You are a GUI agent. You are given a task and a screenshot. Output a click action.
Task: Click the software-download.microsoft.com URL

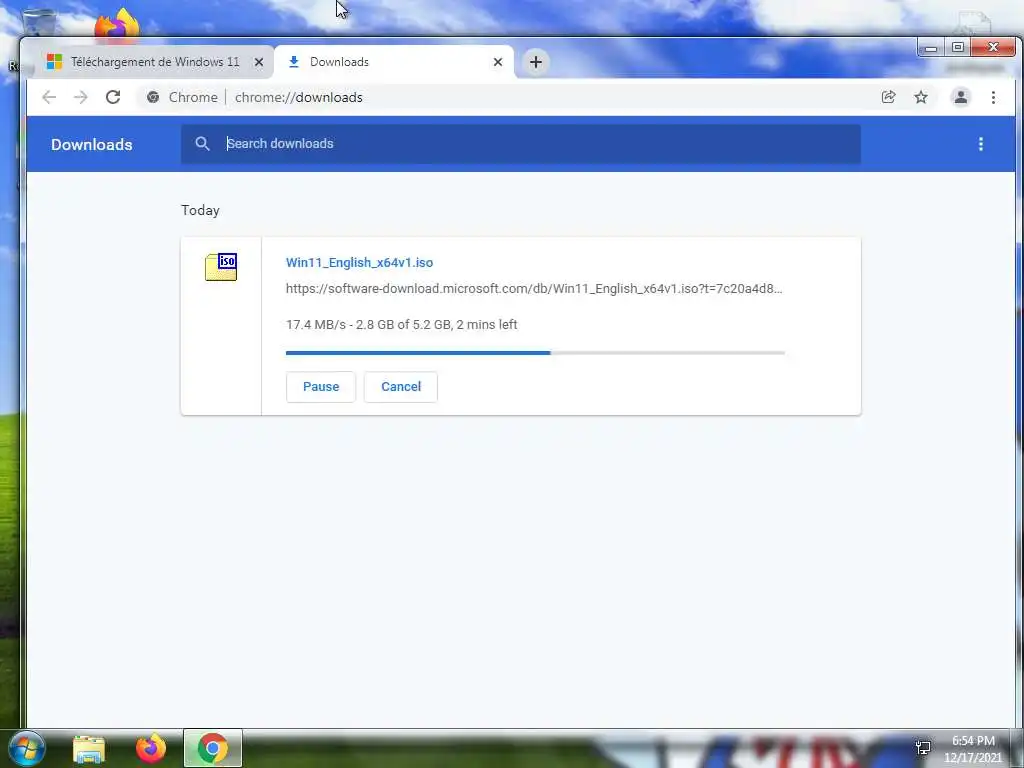534,289
